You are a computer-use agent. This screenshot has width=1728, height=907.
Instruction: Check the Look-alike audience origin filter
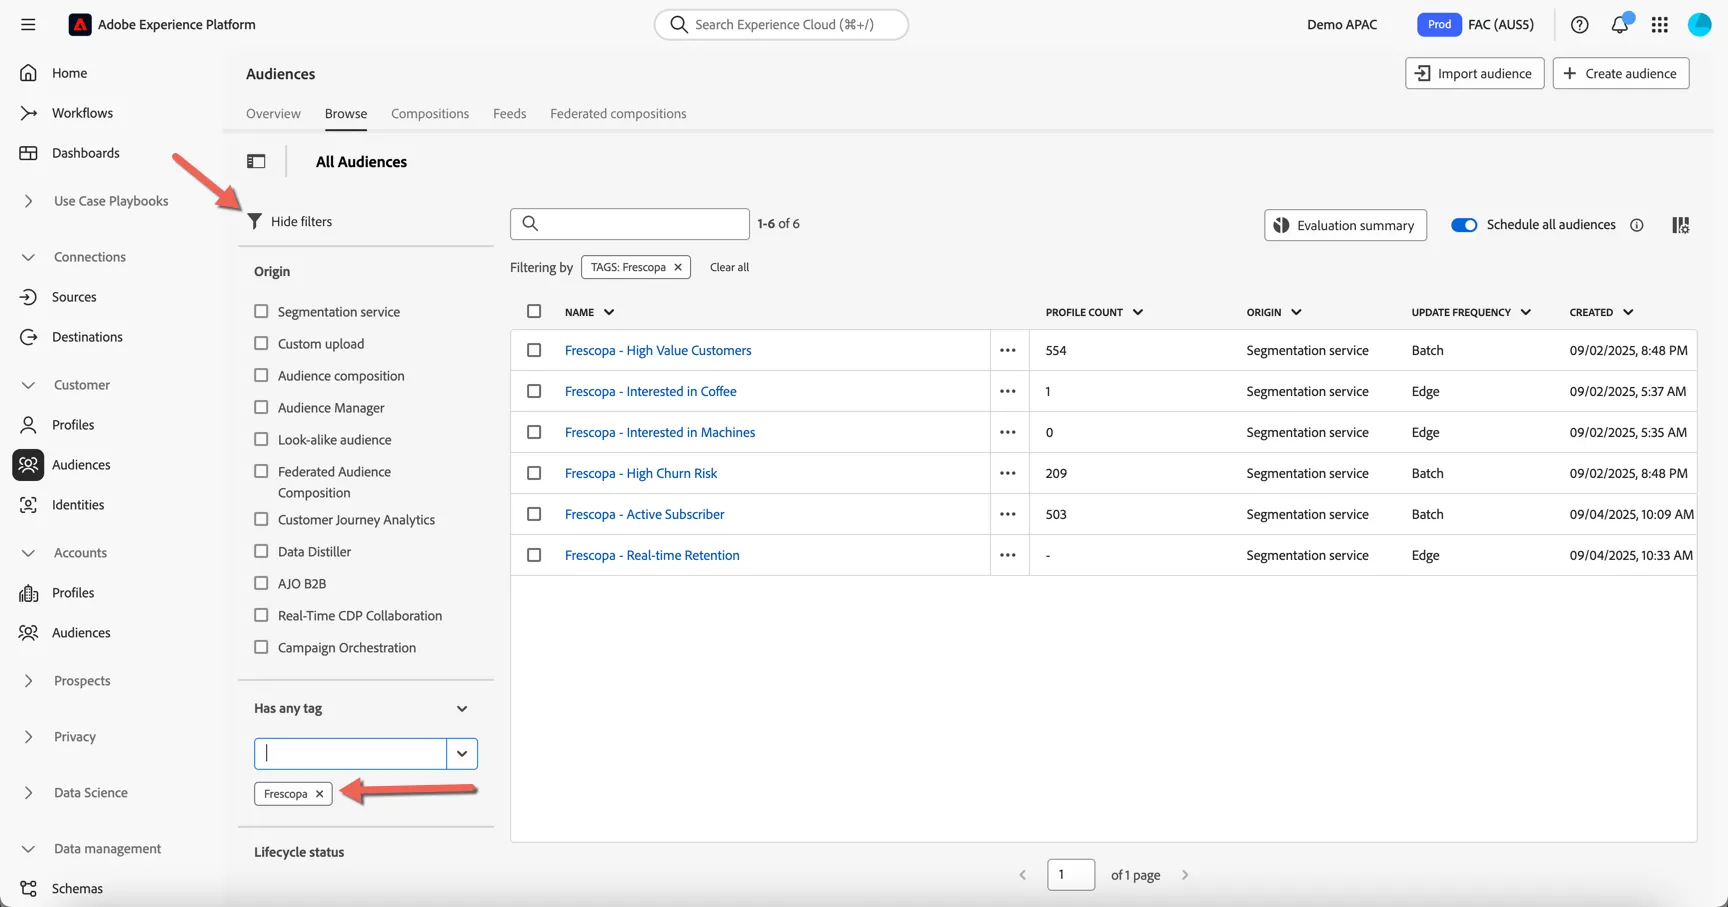click(x=261, y=439)
